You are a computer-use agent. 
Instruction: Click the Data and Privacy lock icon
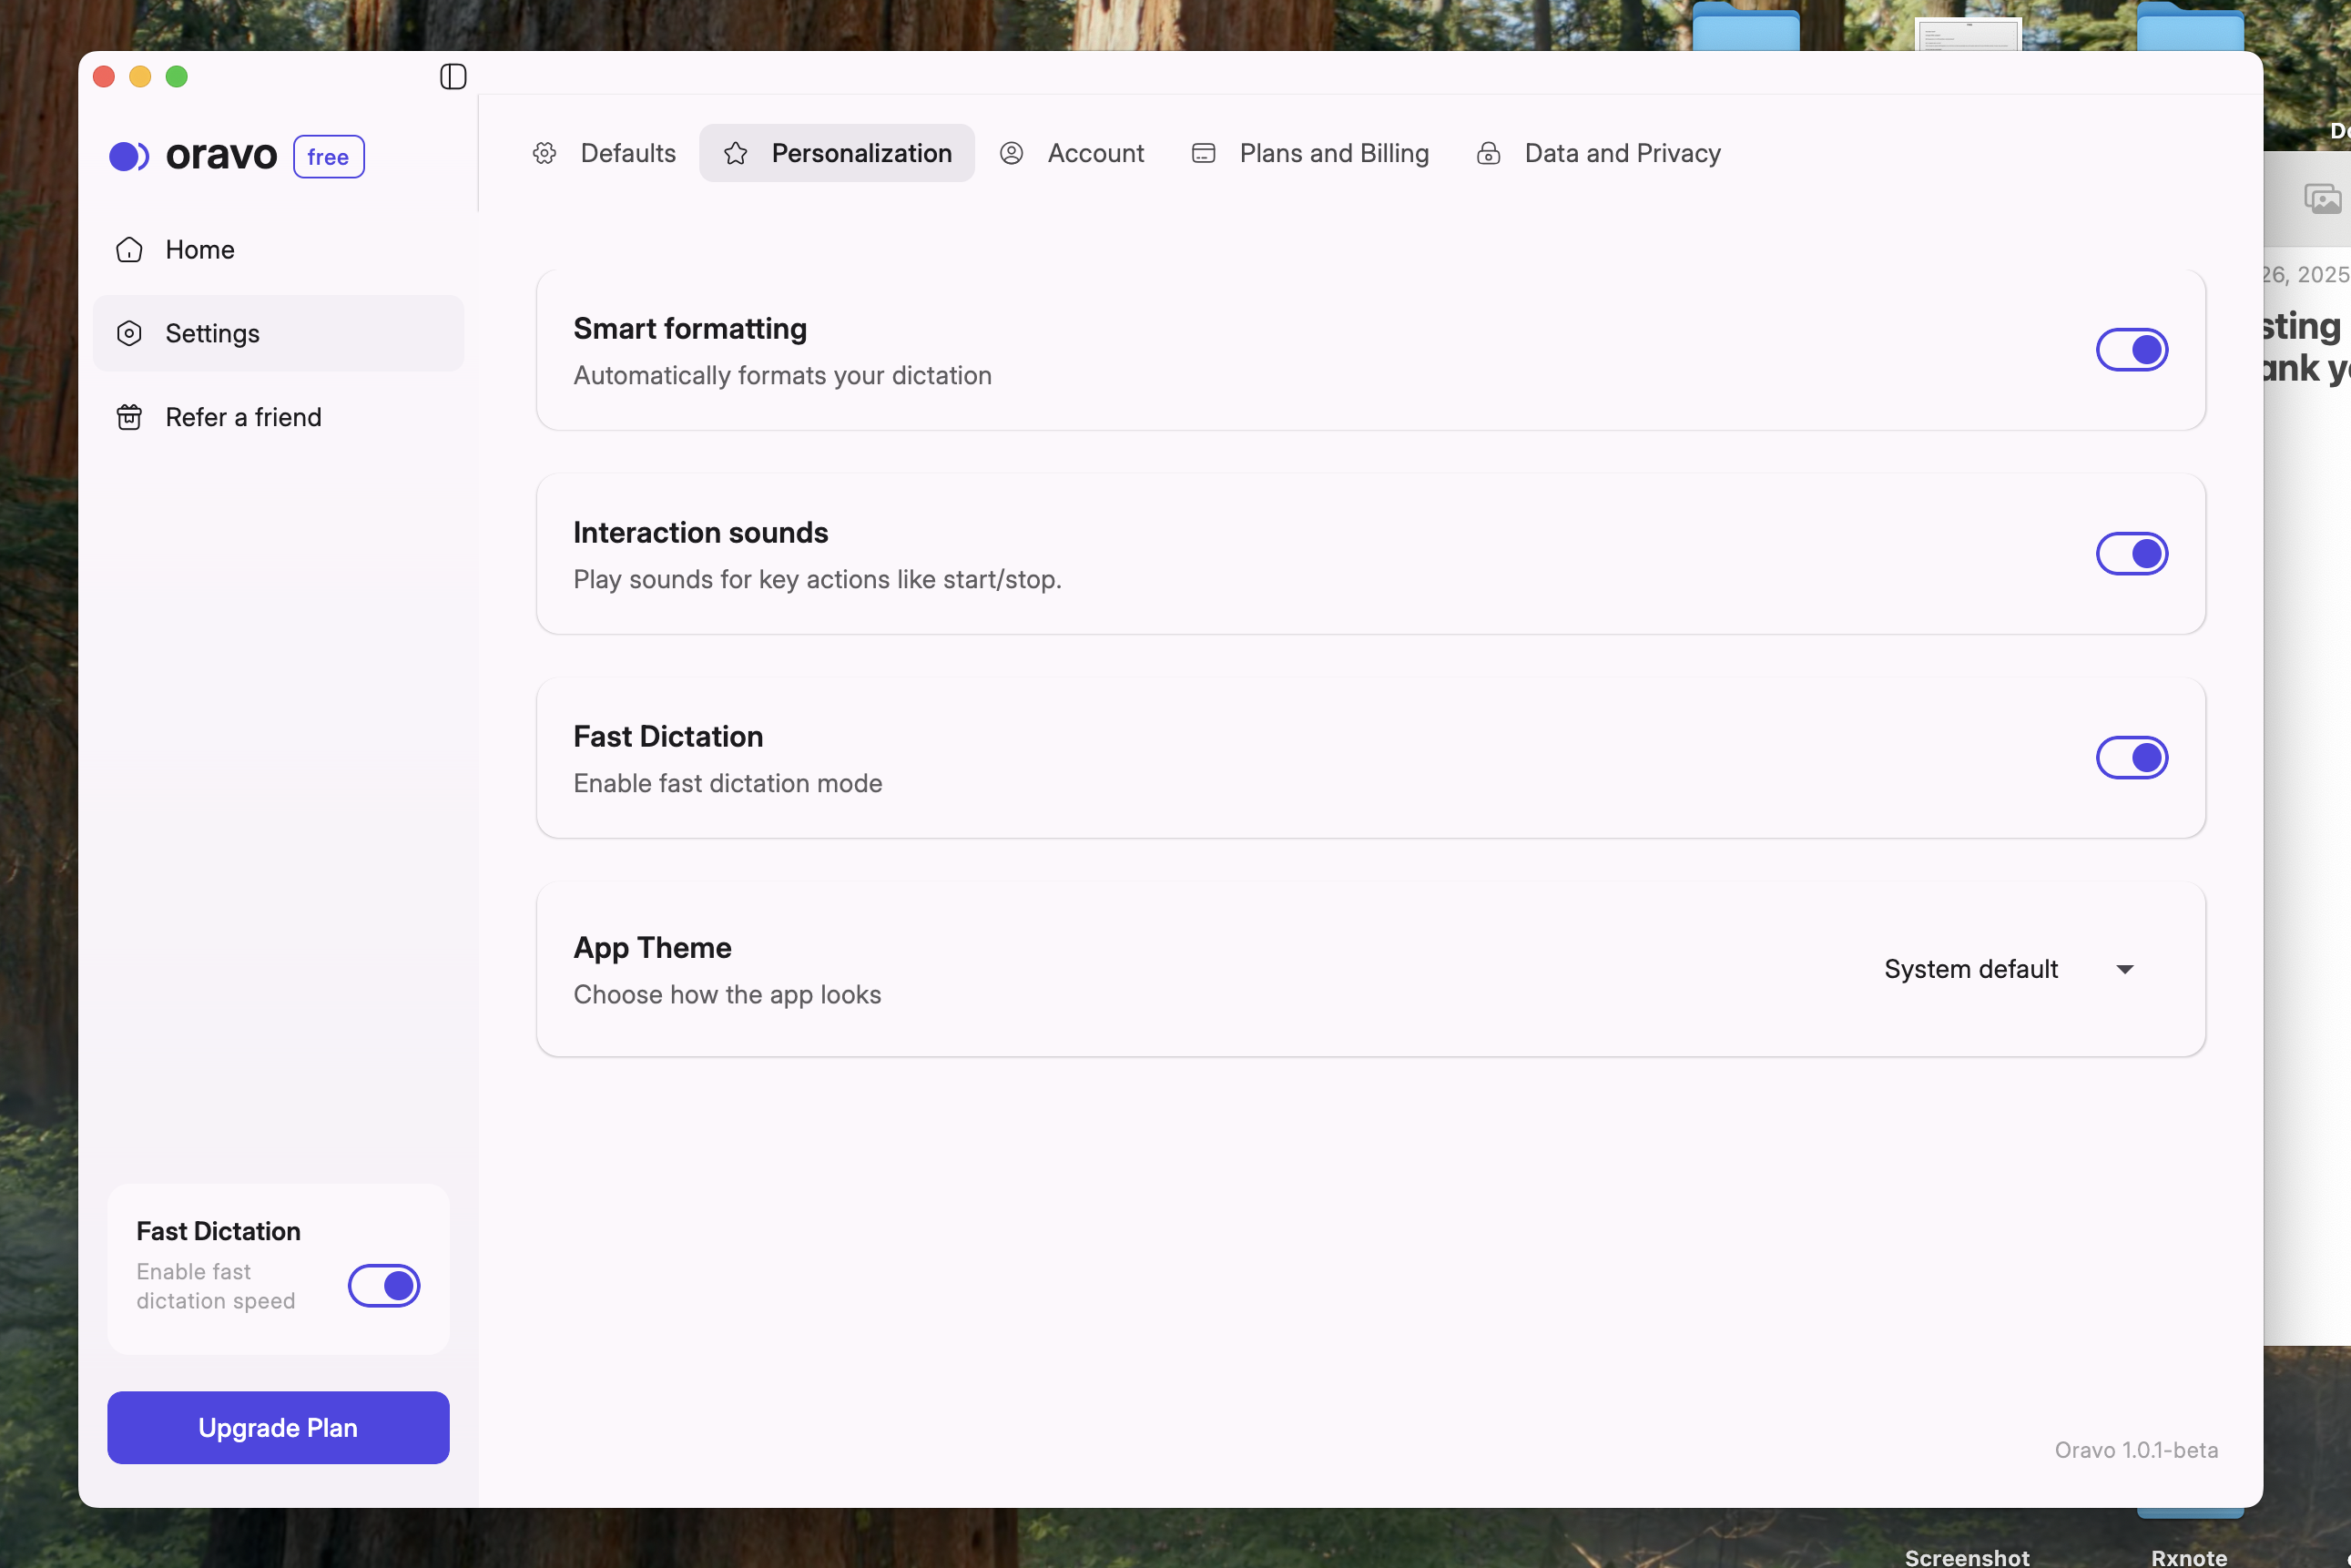pyautogui.click(x=1488, y=153)
